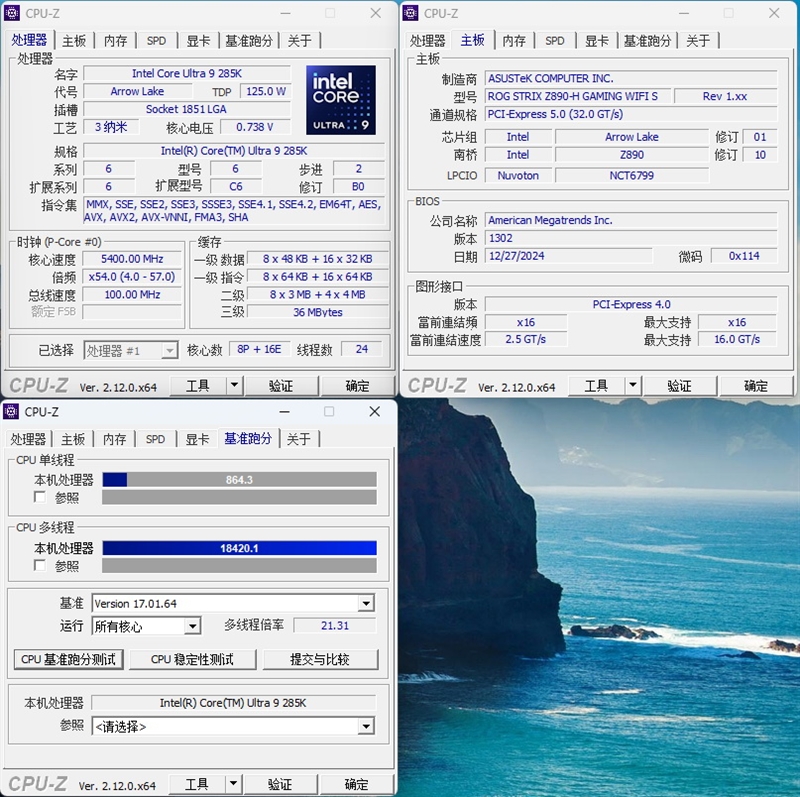The height and width of the screenshot is (797, 800).
Task: Open the 显卡 tab in the benchmark window
Action: tap(197, 439)
